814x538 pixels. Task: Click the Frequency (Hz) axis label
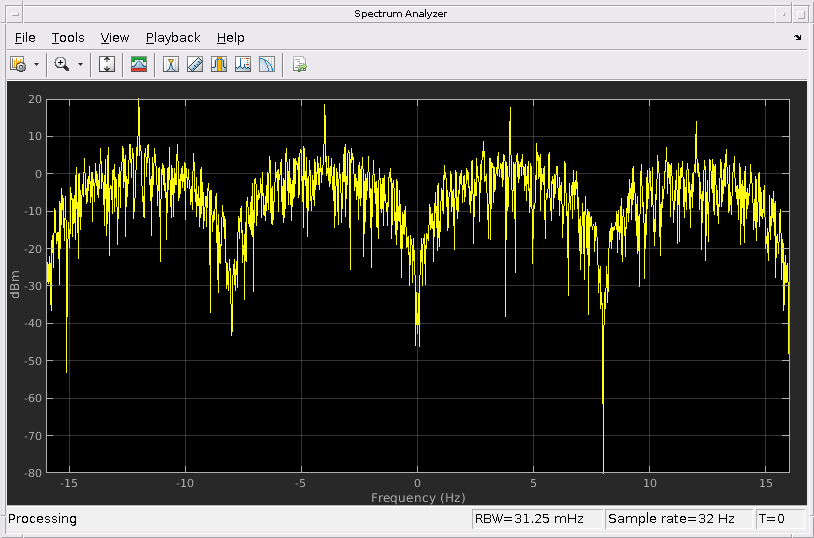(418, 497)
